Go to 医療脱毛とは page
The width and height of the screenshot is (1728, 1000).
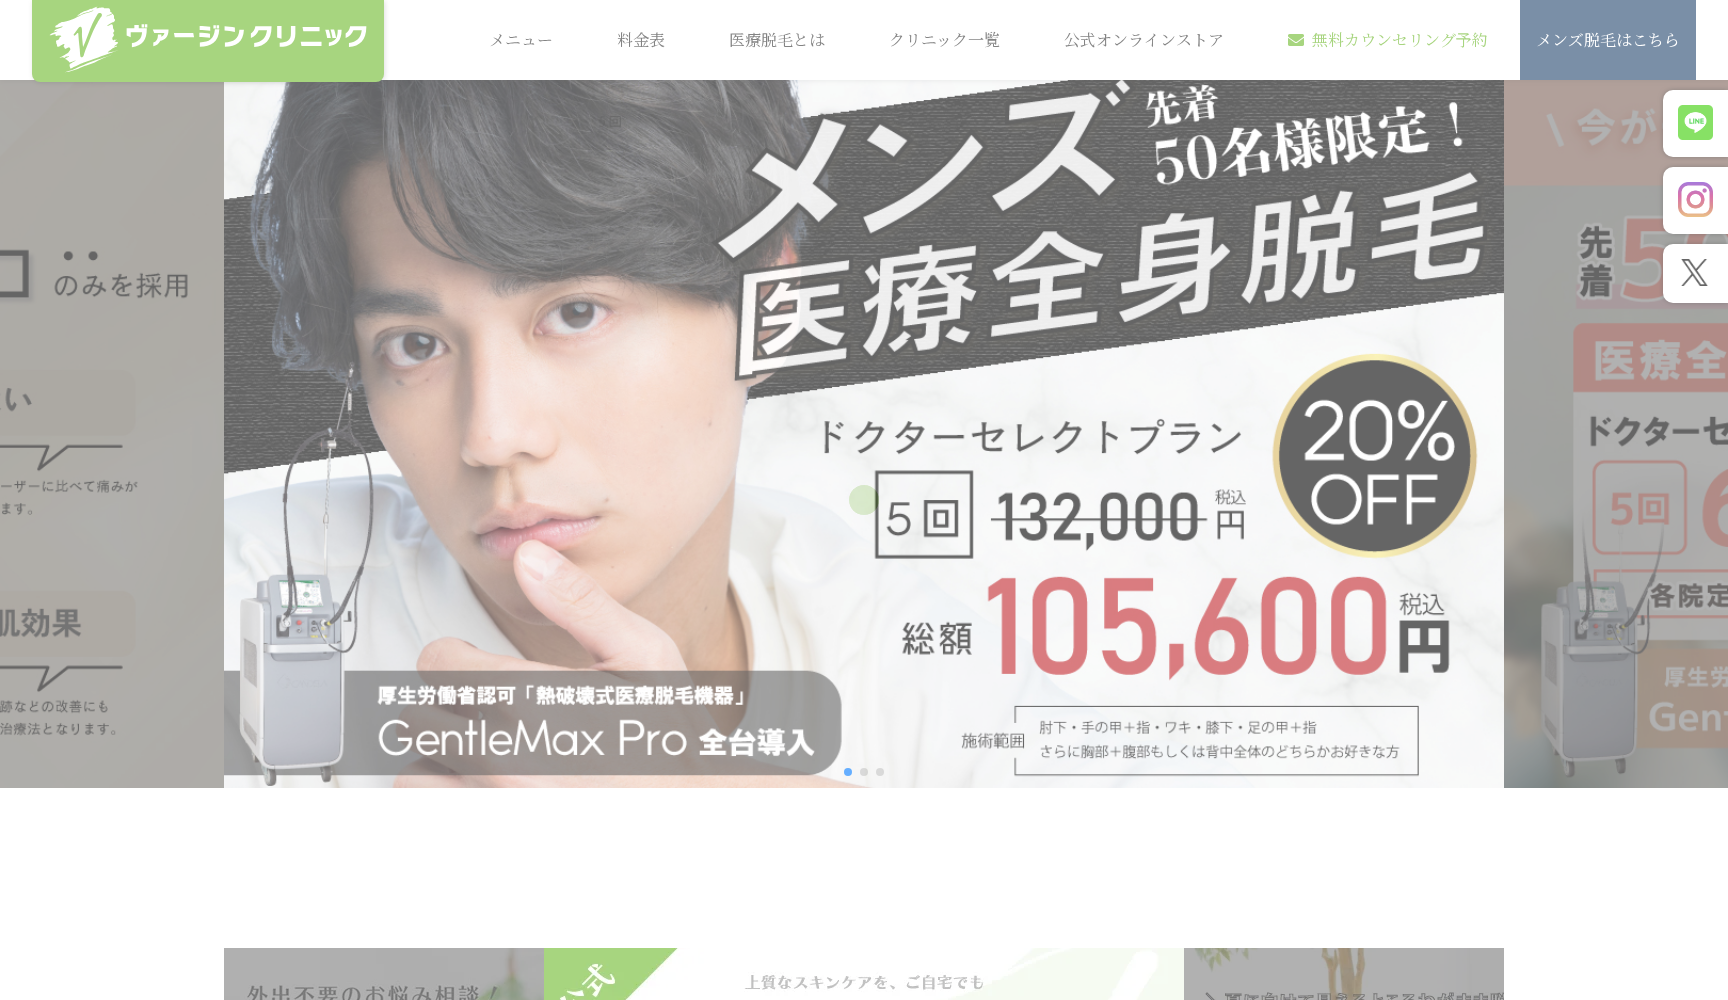777,40
